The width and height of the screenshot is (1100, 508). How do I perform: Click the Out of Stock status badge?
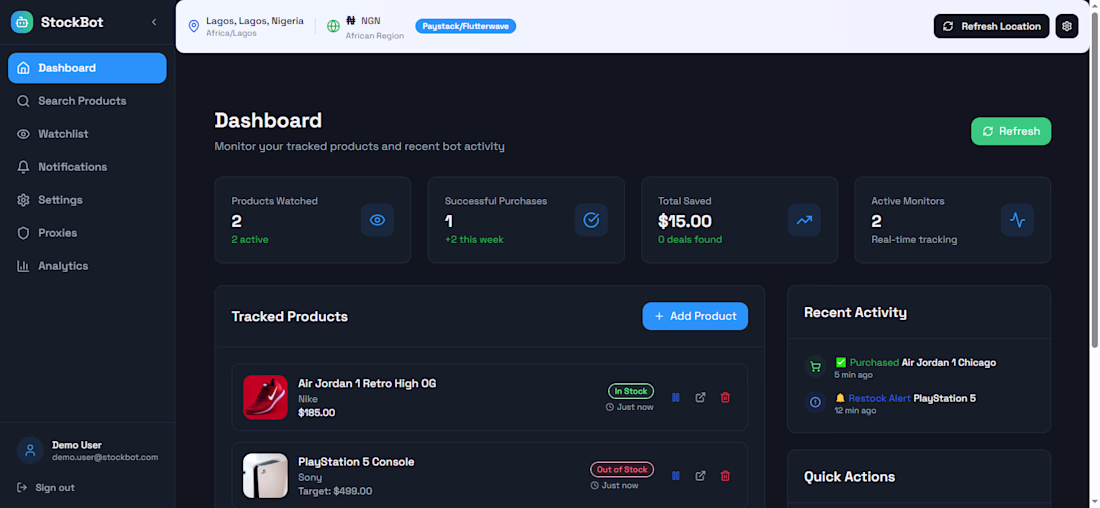point(622,469)
